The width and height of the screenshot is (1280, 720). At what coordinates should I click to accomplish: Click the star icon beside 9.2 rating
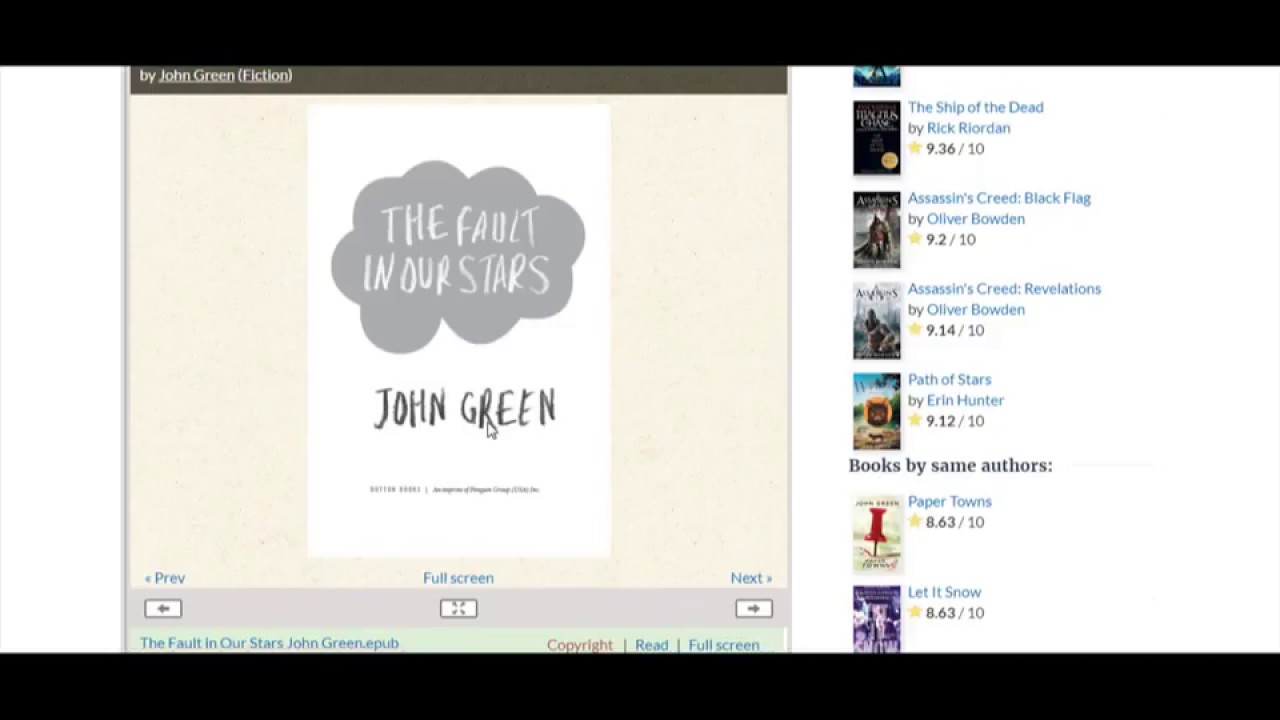point(915,238)
